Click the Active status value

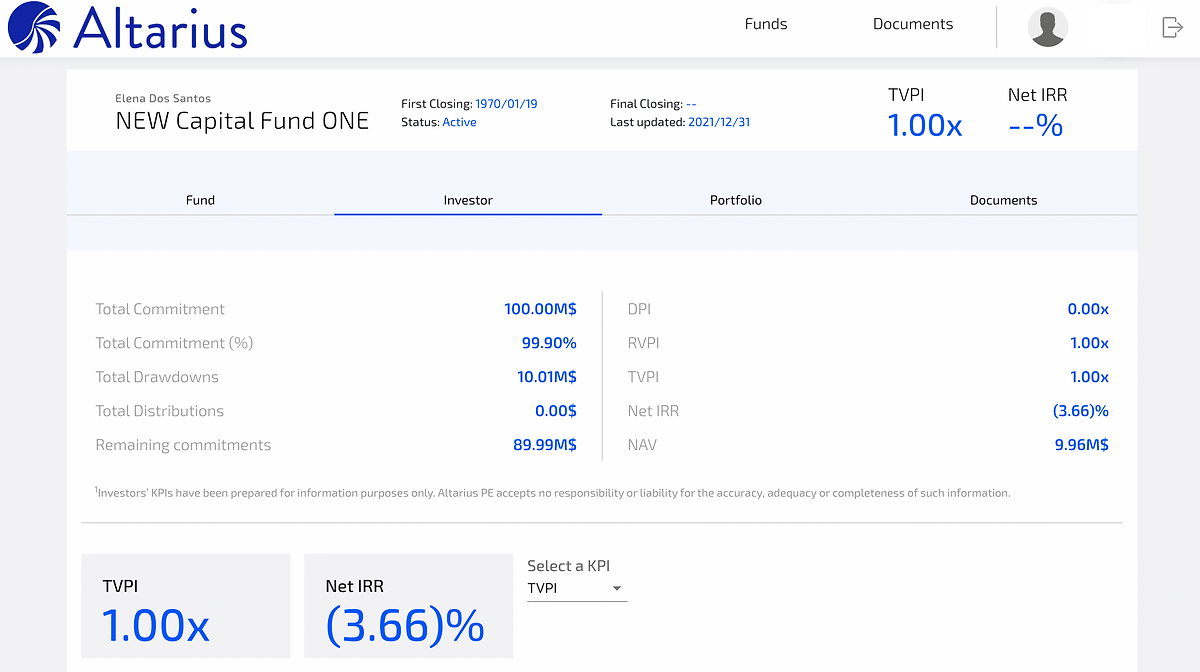click(x=459, y=122)
